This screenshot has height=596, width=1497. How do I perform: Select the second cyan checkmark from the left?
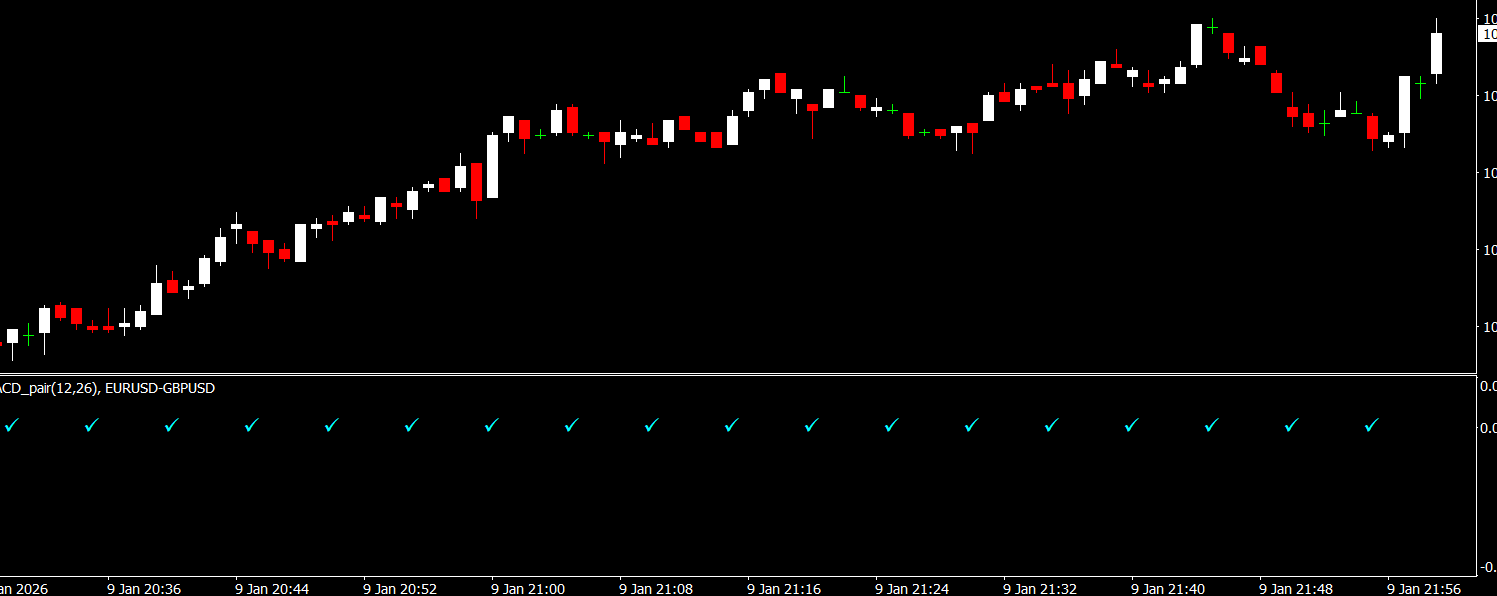click(91, 425)
